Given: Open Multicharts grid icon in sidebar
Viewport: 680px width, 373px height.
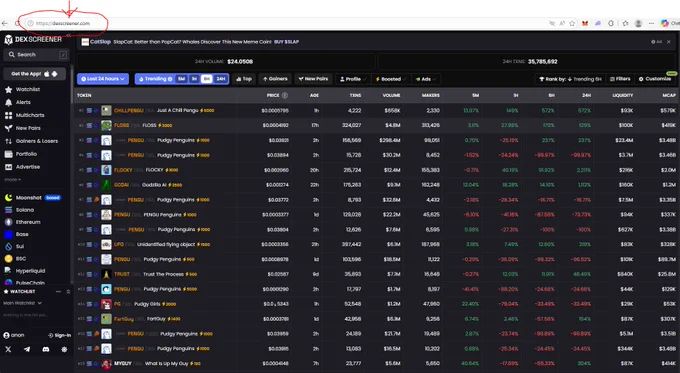Looking at the screenshot, I should [8, 115].
